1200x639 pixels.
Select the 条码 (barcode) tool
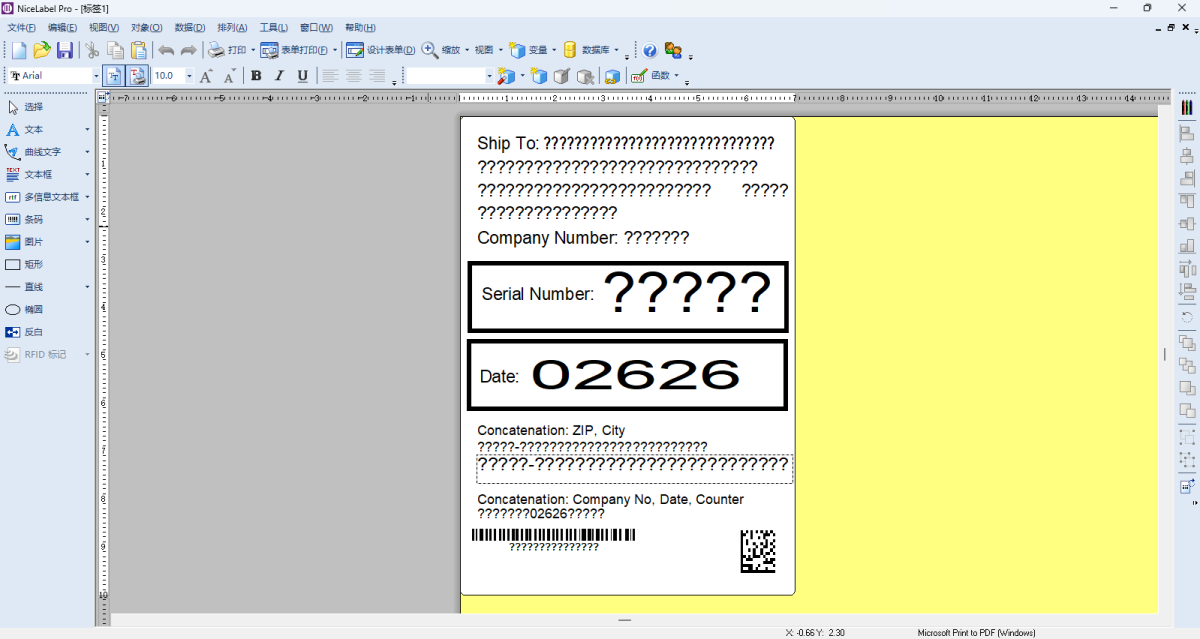point(33,219)
